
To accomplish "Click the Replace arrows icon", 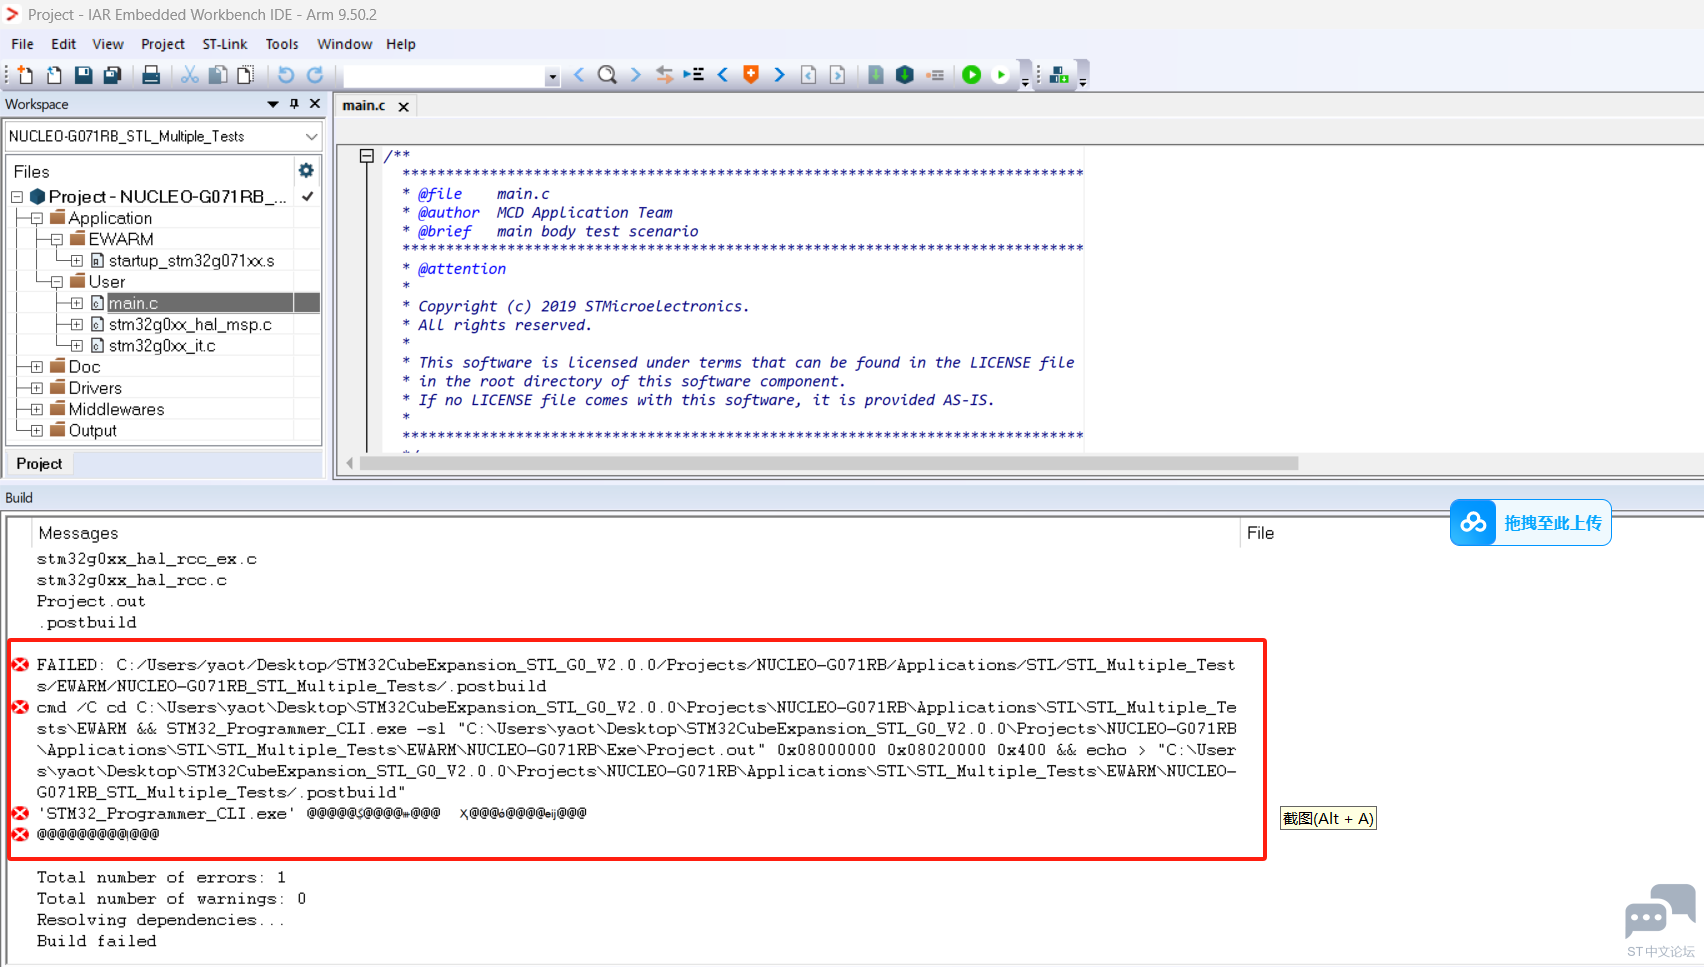I will (x=664, y=75).
